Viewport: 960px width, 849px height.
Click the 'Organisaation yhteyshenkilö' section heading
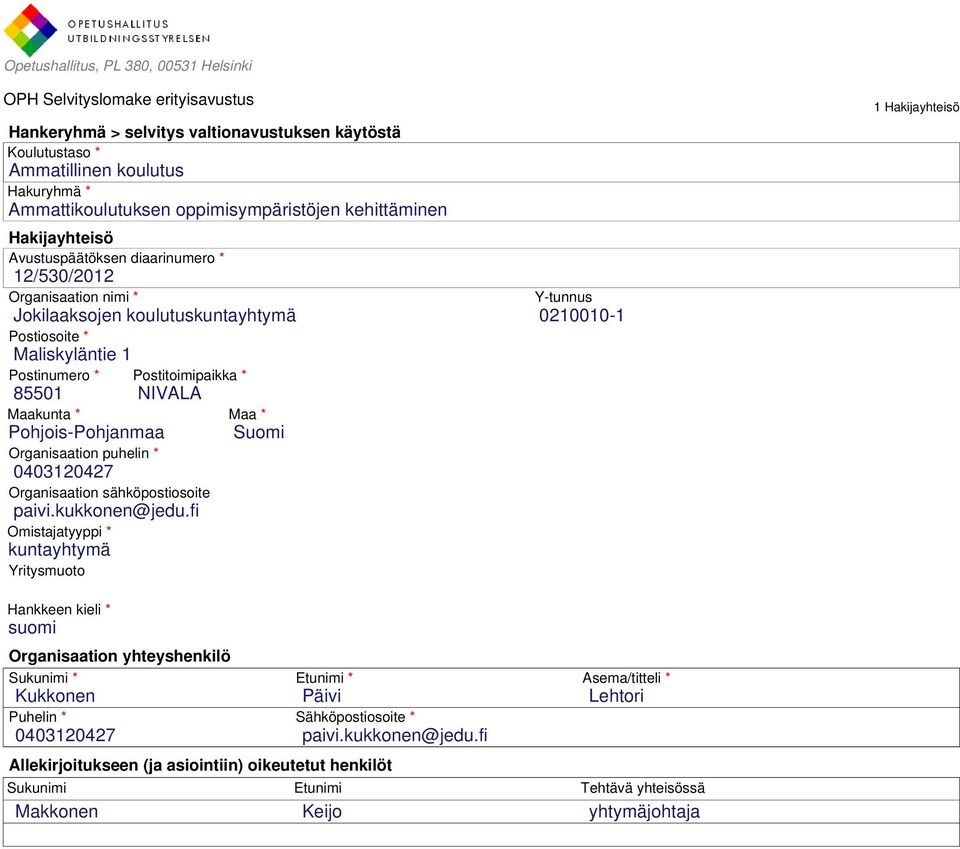point(119,656)
